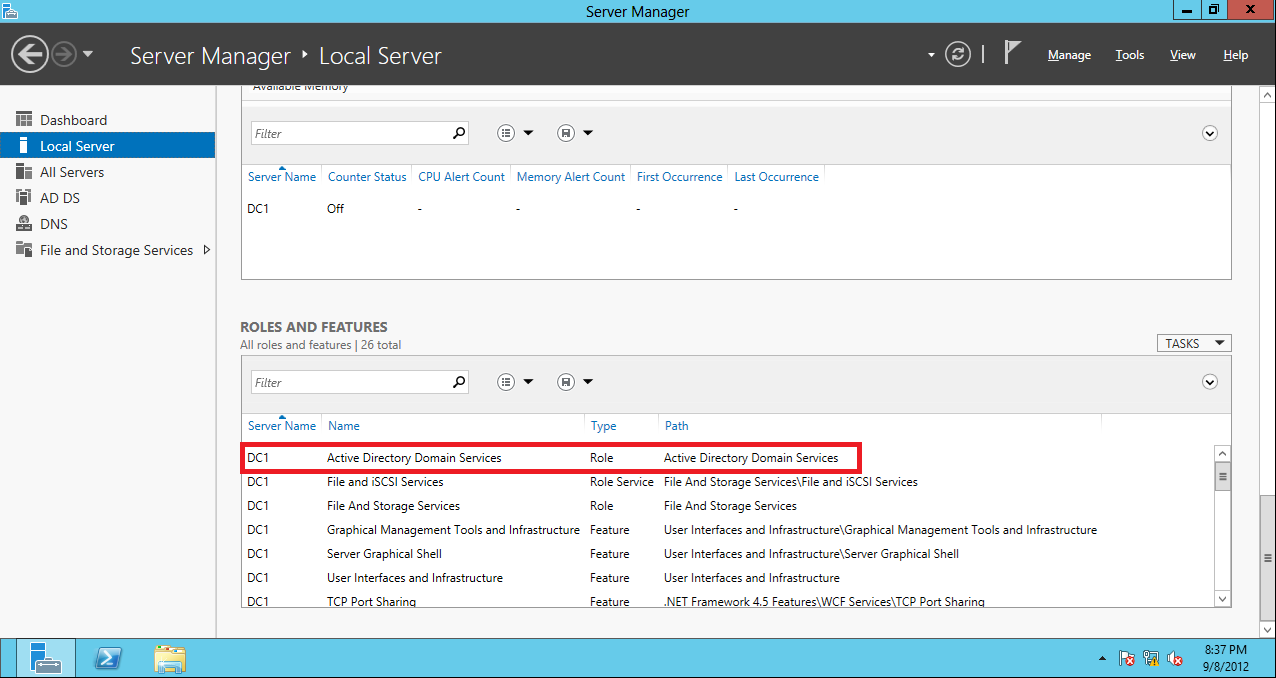
Task: Expand File and Storage Services in the sidebar
Action: pos(113,249)
